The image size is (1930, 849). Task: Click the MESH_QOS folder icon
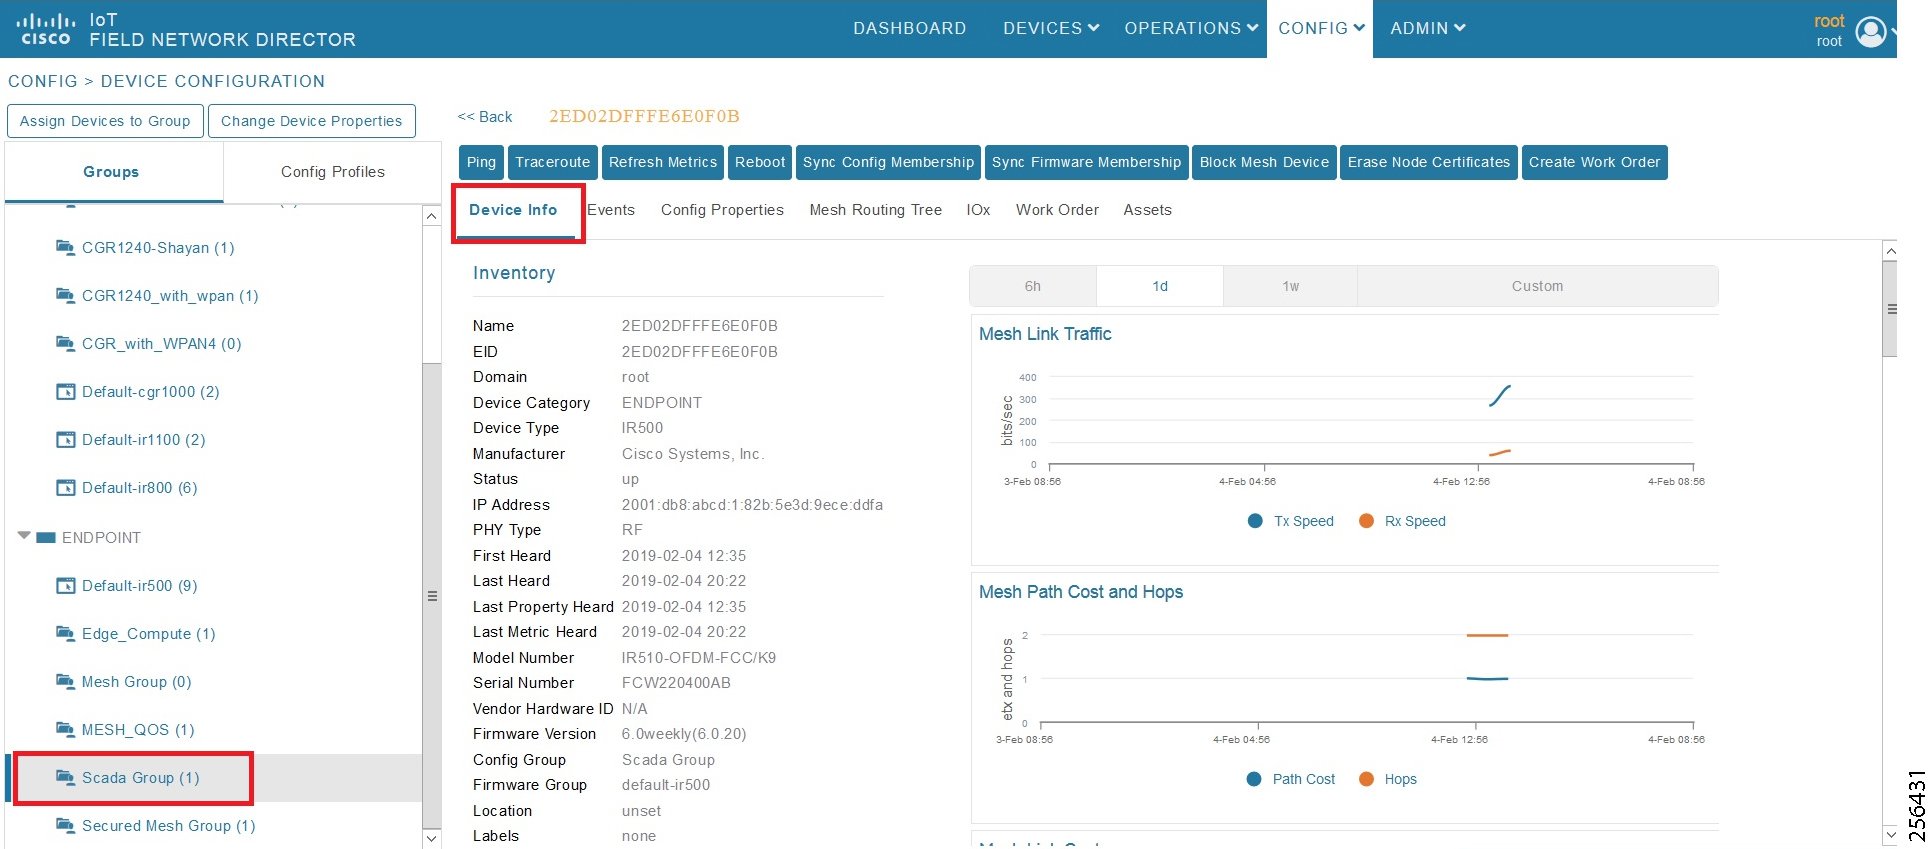coord(66,729)
